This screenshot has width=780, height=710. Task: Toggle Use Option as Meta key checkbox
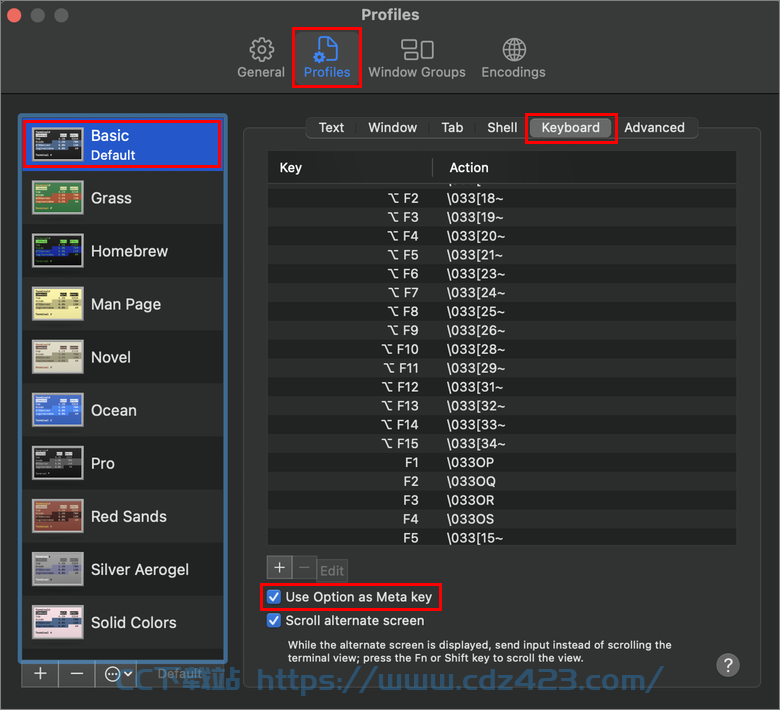[x=274, y=597]
